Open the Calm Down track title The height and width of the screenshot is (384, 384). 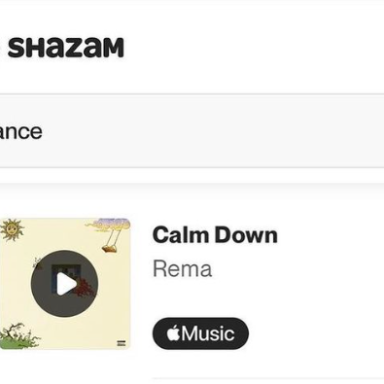pyautogui.click(x=215, y=235)
